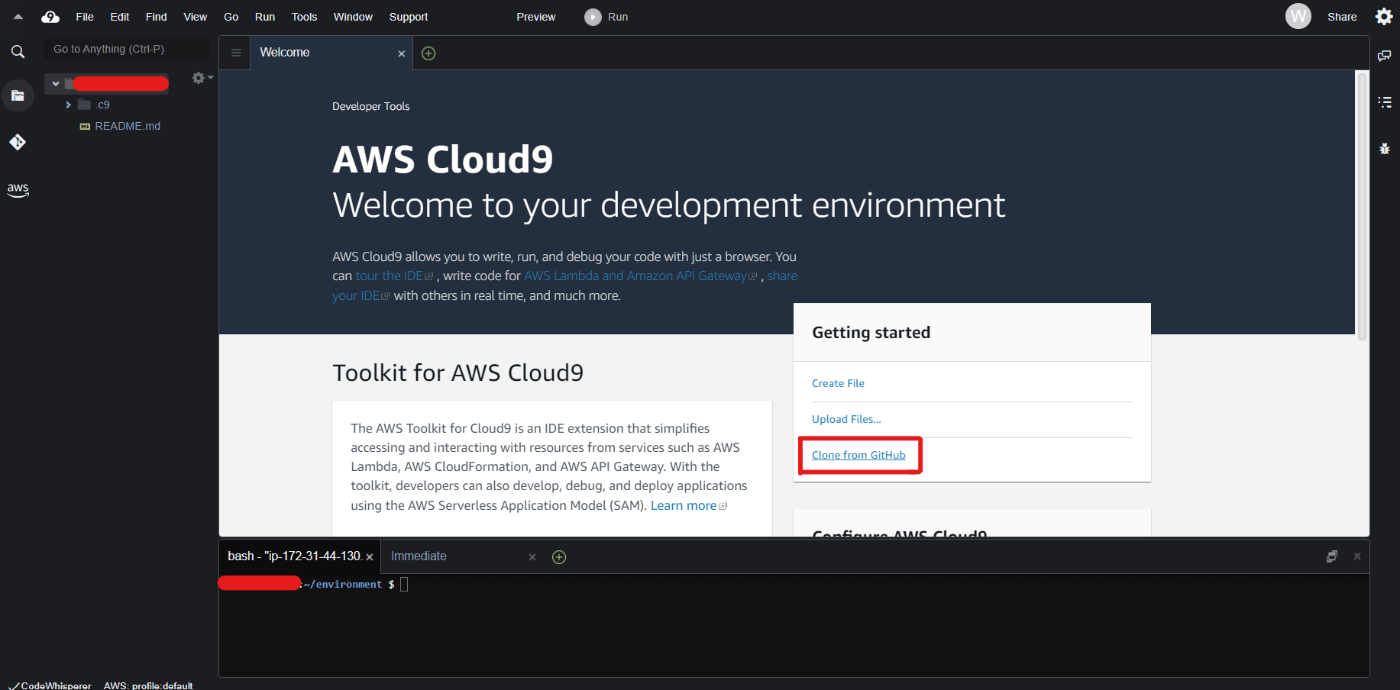This screenshot has height=690, width=1400.
Task: Click the terminal command prompt area
Action: point(794,626)
